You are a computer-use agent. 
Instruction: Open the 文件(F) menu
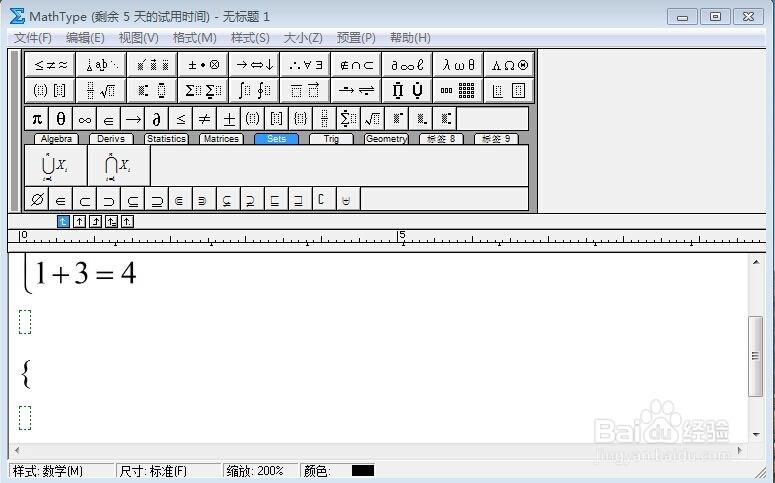[33, 38]
